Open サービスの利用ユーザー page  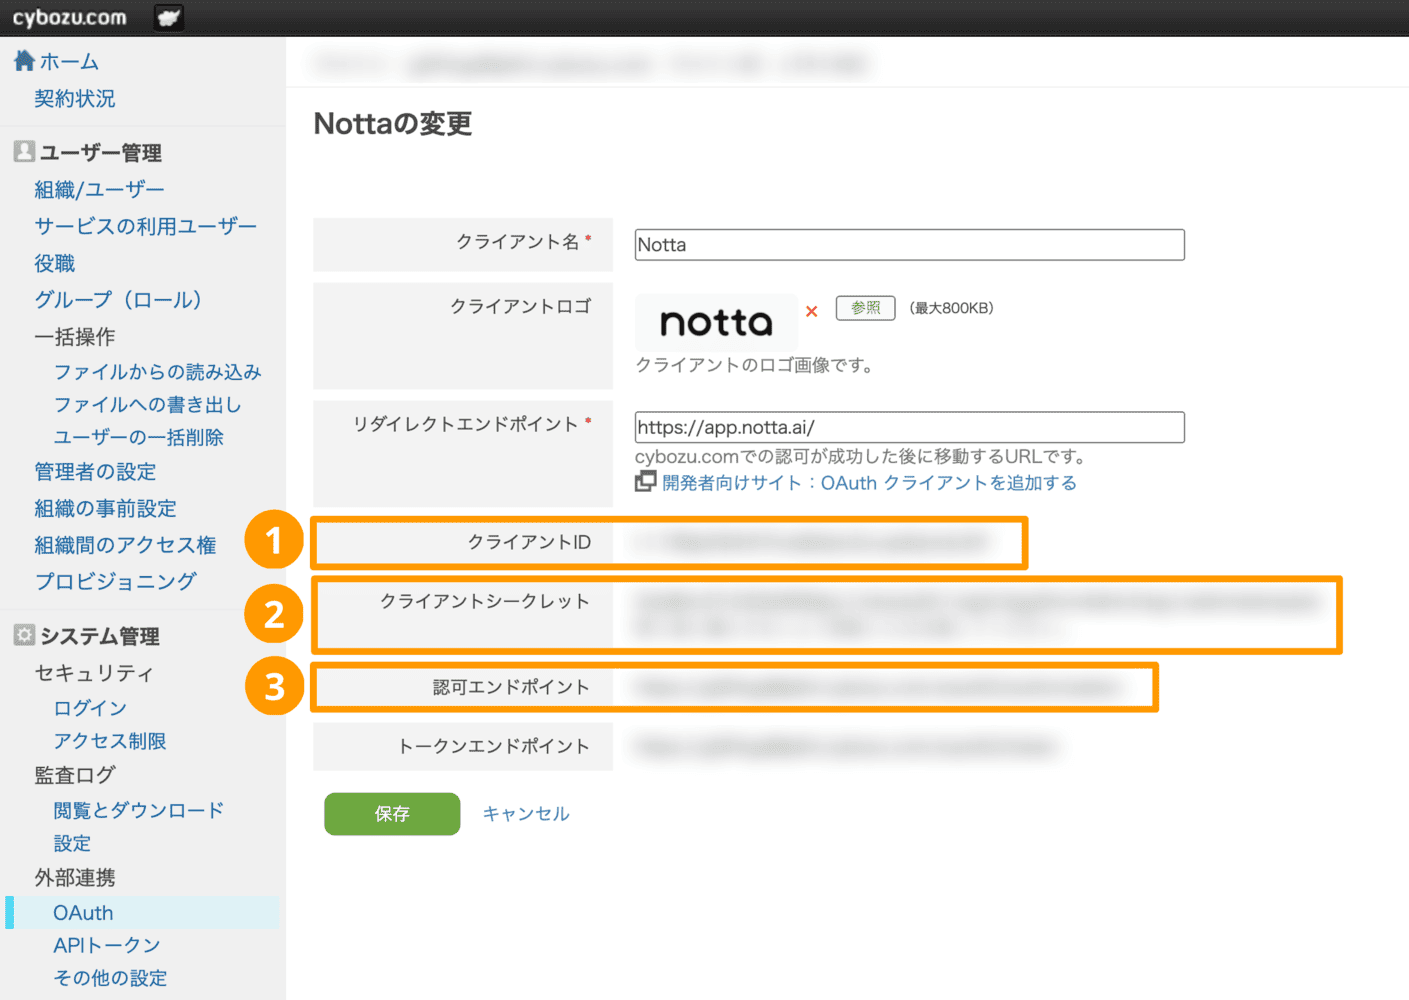click(x=145, y=227)
